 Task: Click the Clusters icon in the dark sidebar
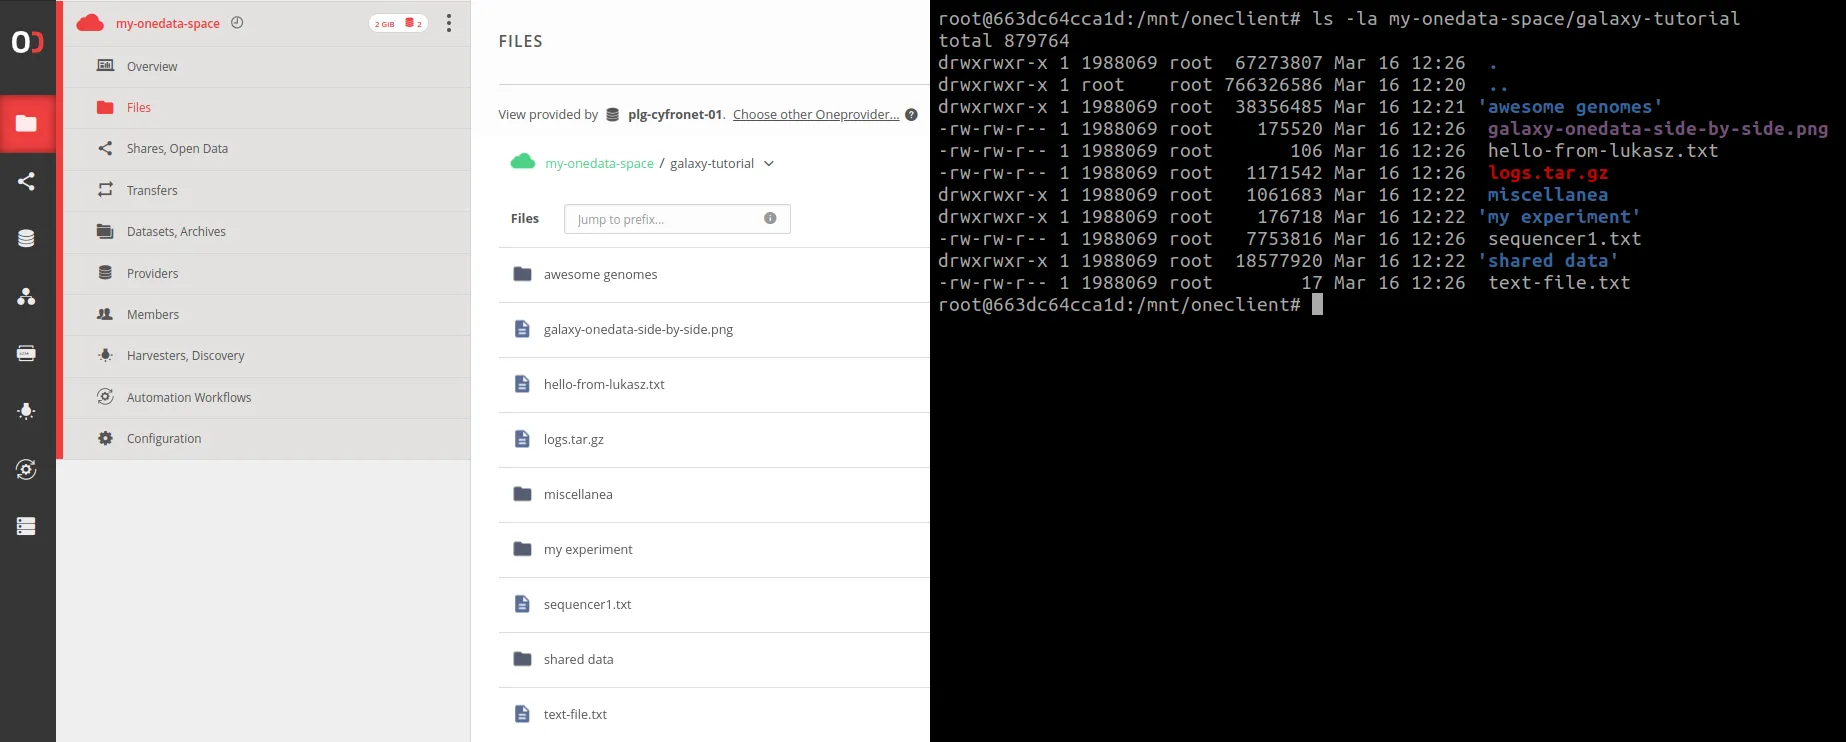(x=27, y=526)
